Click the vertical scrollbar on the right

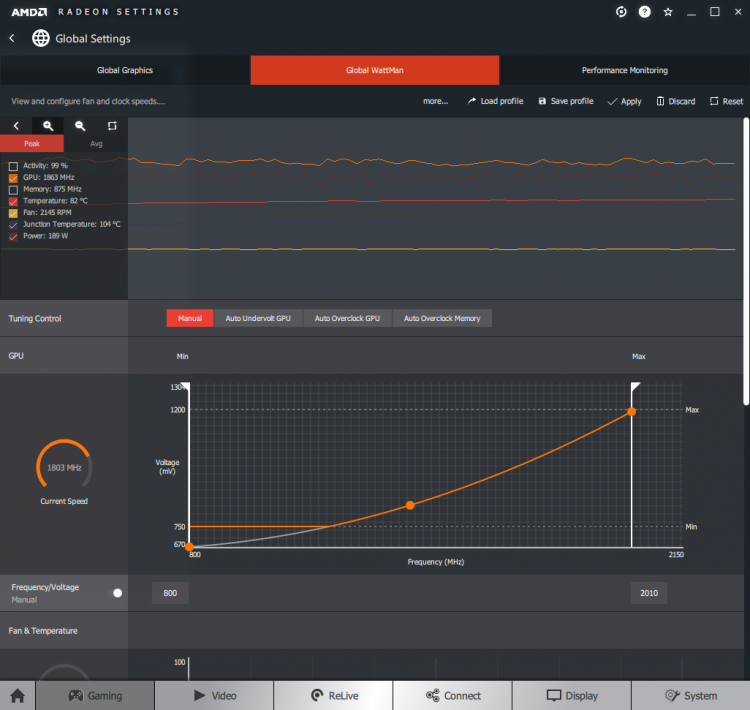(746, 262)
